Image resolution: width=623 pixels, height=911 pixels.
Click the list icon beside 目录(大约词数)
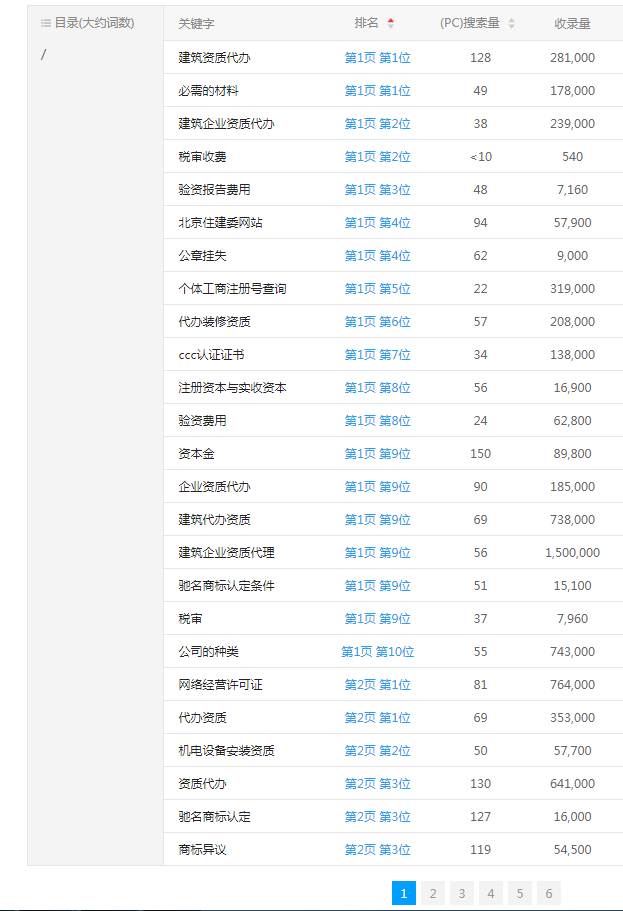click(x=45, y=23)
